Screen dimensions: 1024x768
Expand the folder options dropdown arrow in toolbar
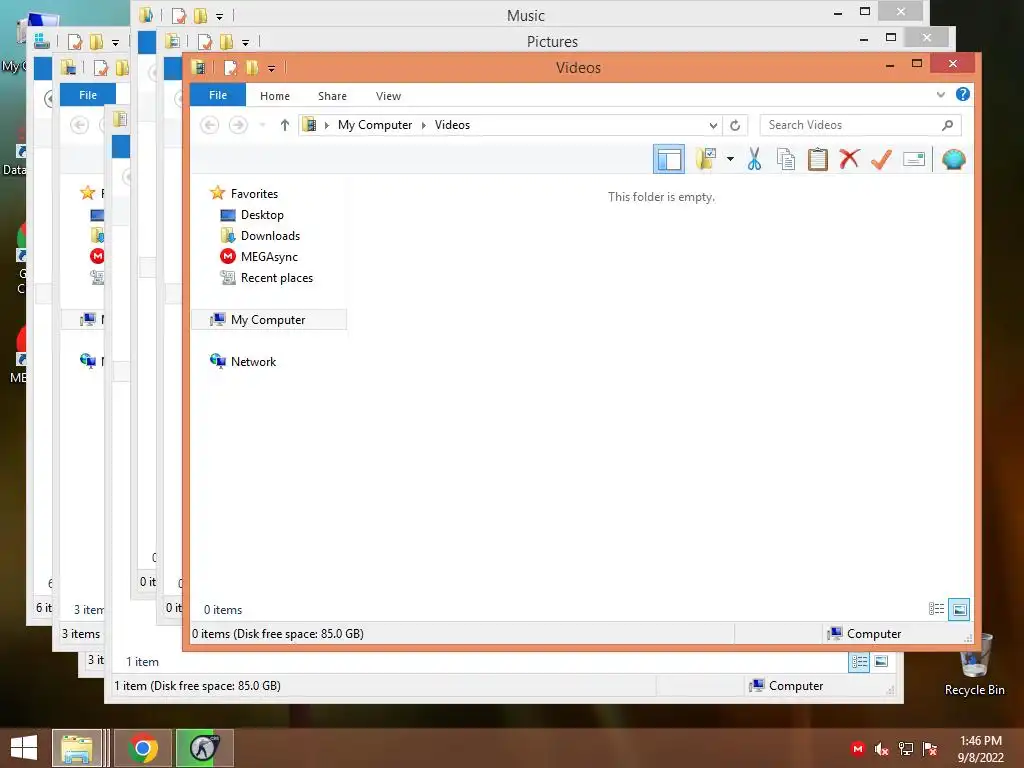point(730,159)
